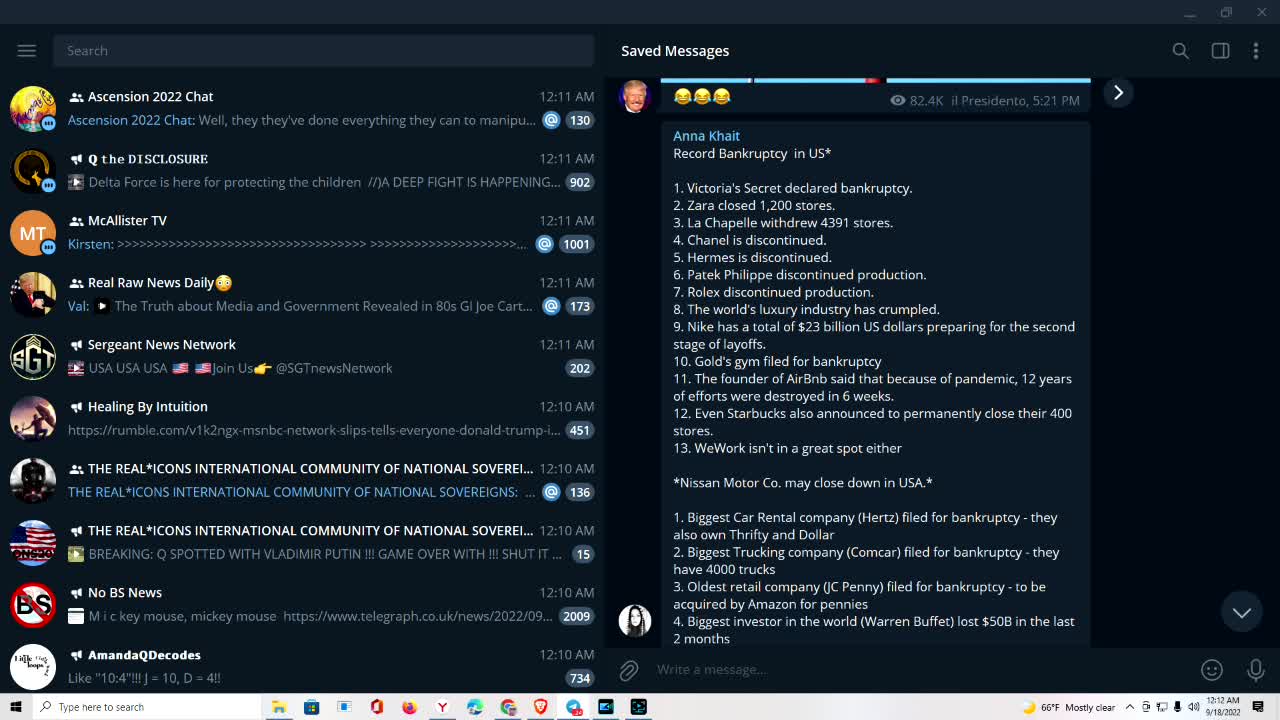Click the Write a message field
1280x720 pixels.
920,670
